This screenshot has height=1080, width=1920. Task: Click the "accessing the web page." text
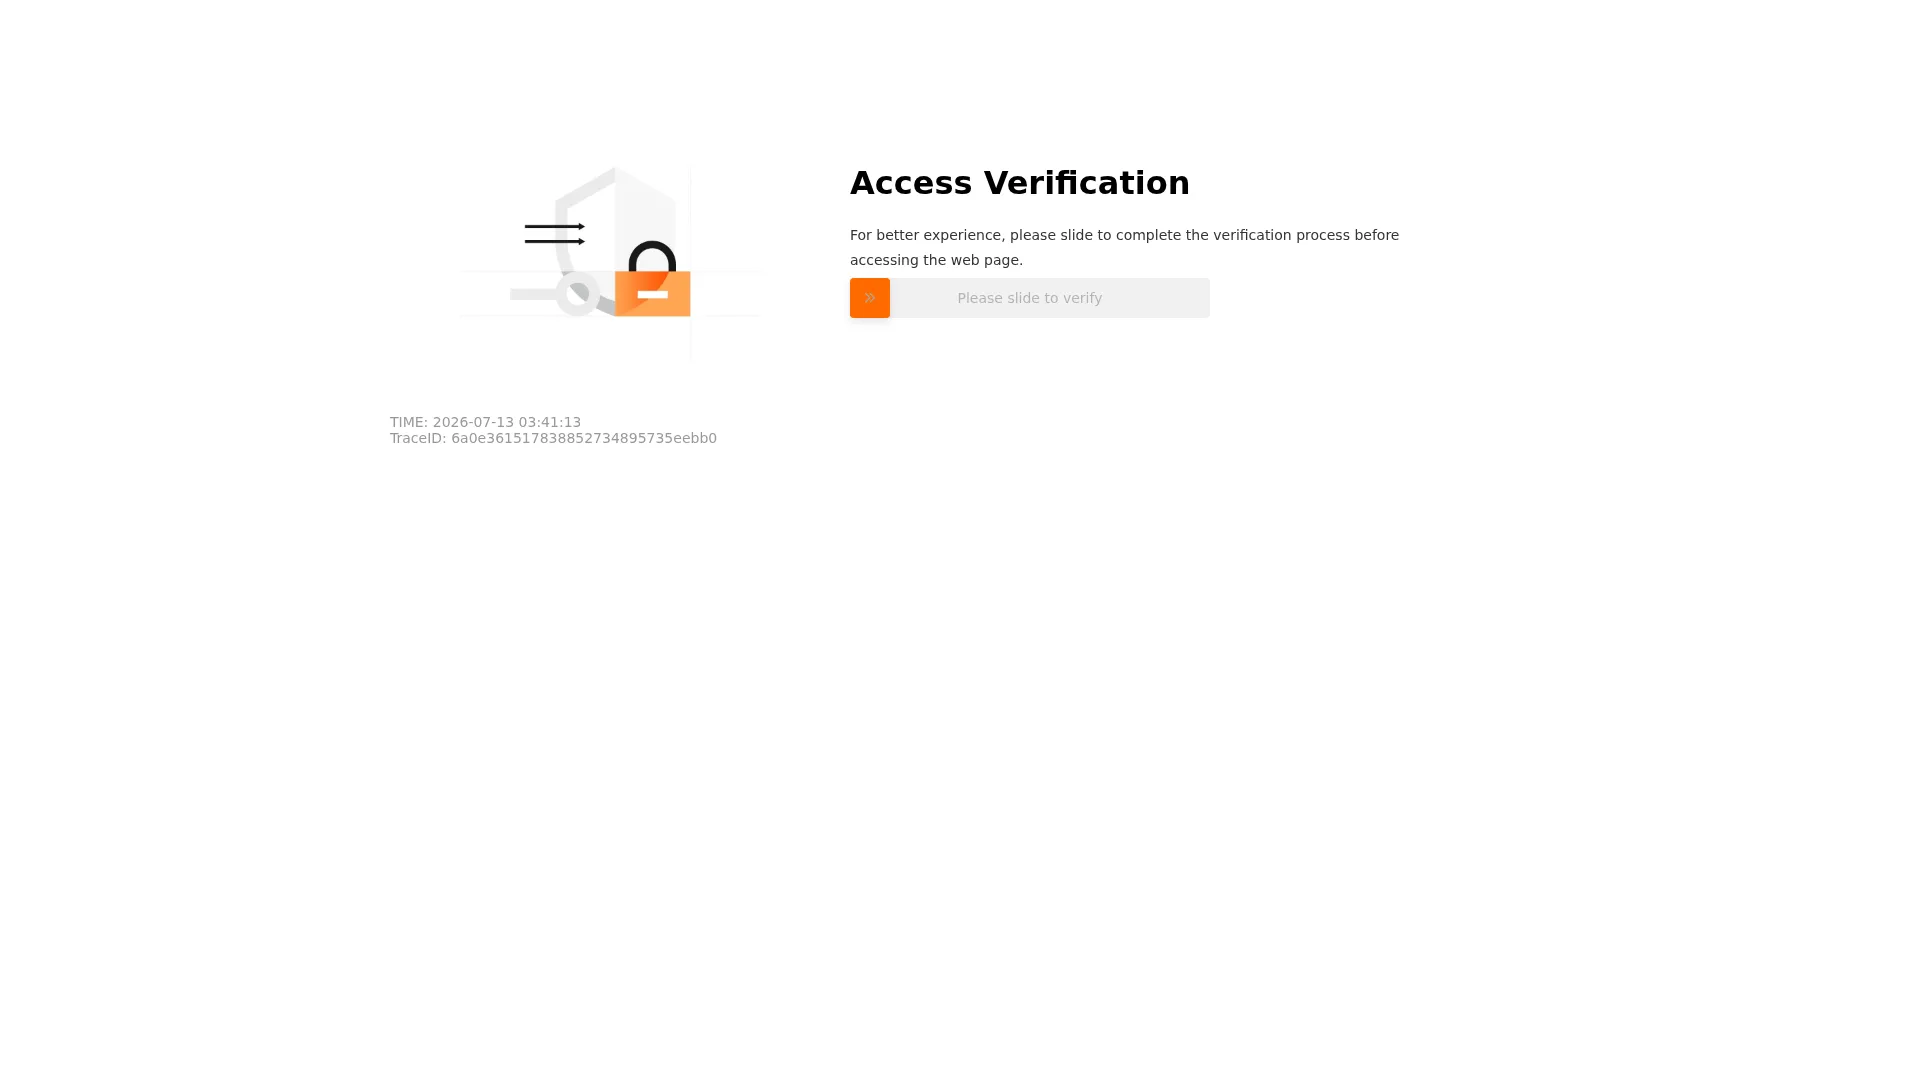pyautogui.click(x=936, y=260)
